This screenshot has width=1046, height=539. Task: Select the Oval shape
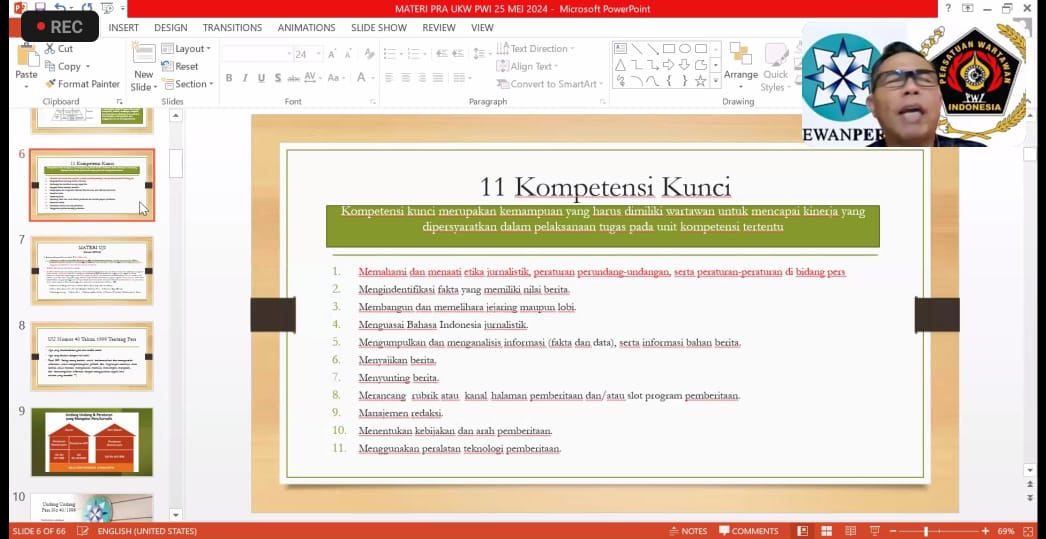click(685, 49)
